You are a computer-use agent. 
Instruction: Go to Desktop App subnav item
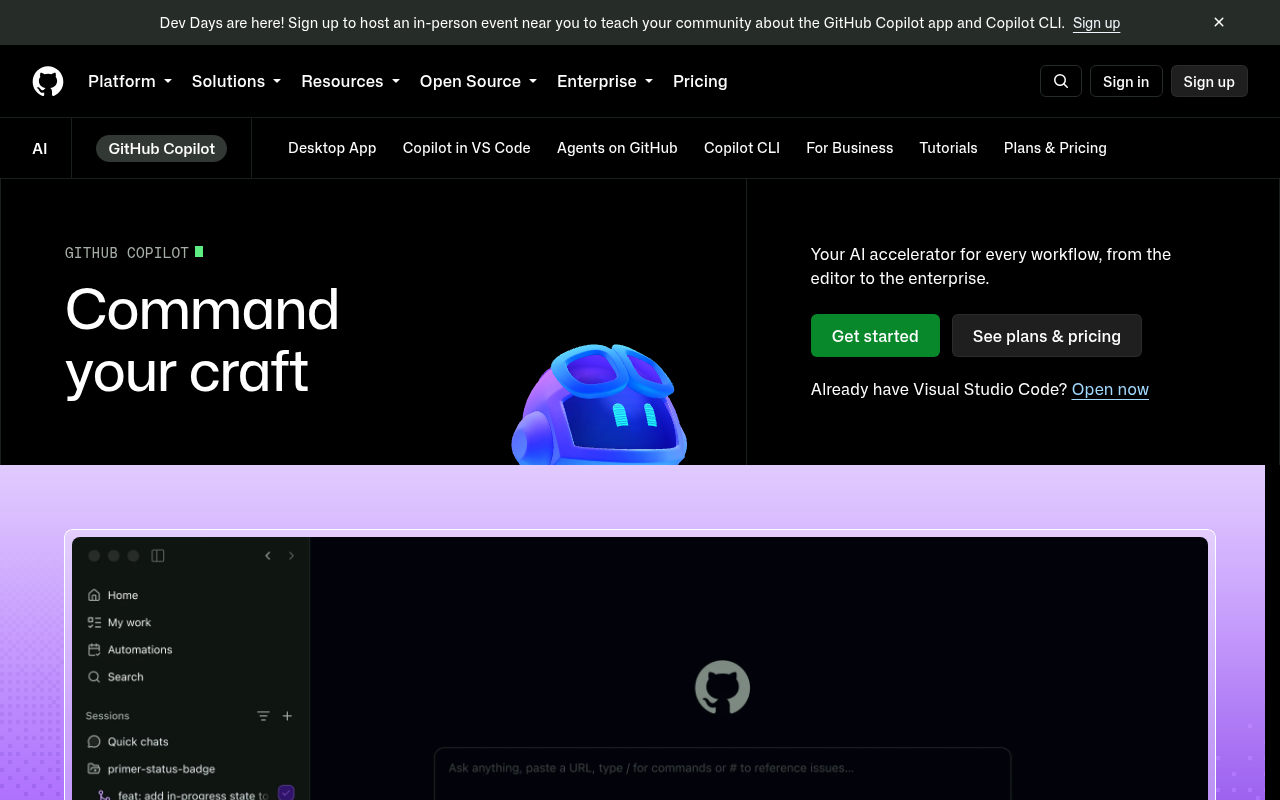click(x=332, y=148)
